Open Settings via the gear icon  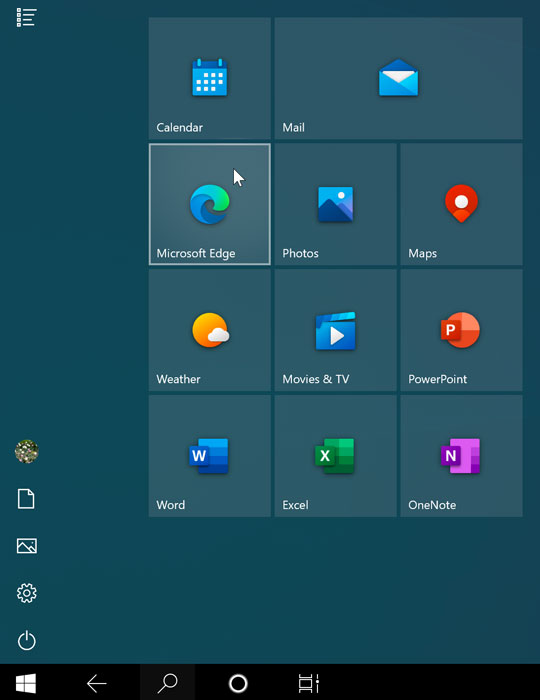pyautogui.click(x=26, y=593)
